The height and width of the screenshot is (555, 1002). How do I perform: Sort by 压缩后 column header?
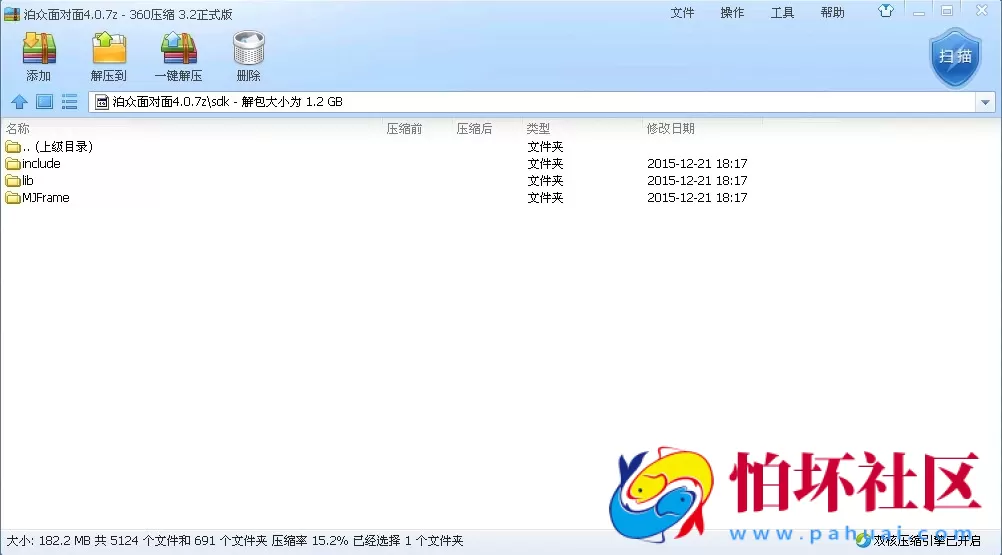click(x=474, y=128)
